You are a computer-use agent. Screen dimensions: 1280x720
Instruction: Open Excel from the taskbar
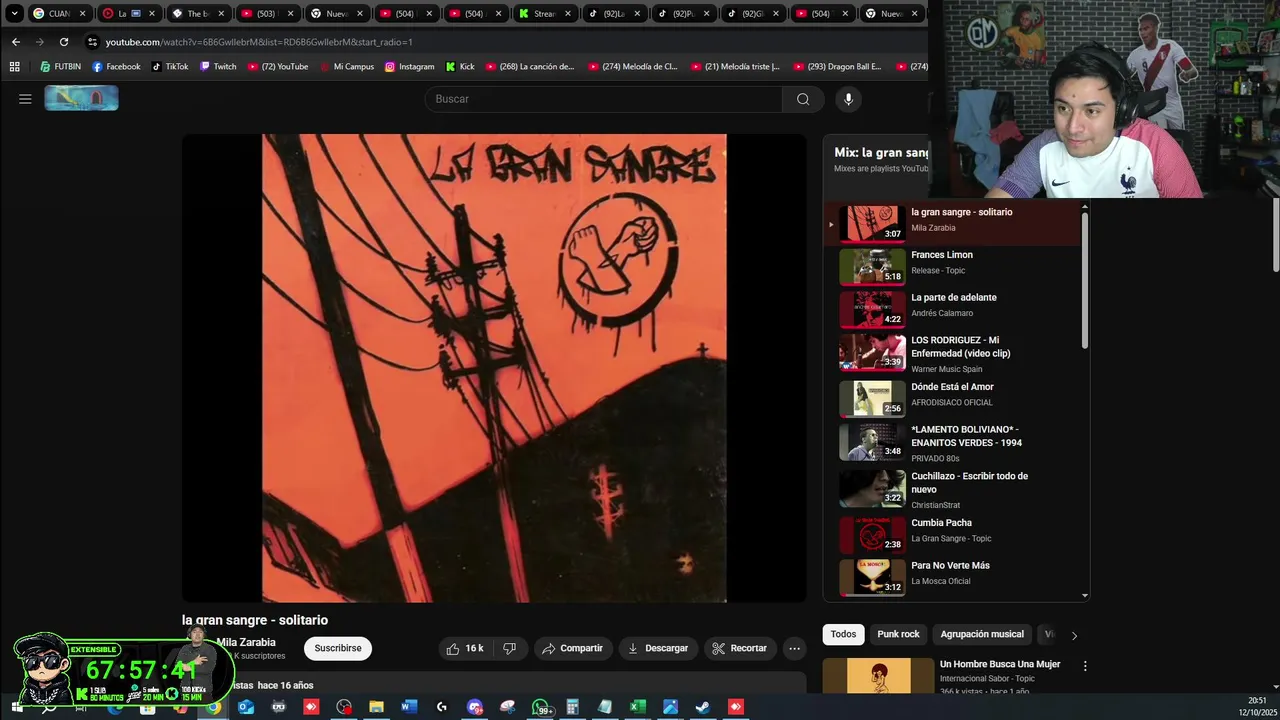click(x=637, y=707)
